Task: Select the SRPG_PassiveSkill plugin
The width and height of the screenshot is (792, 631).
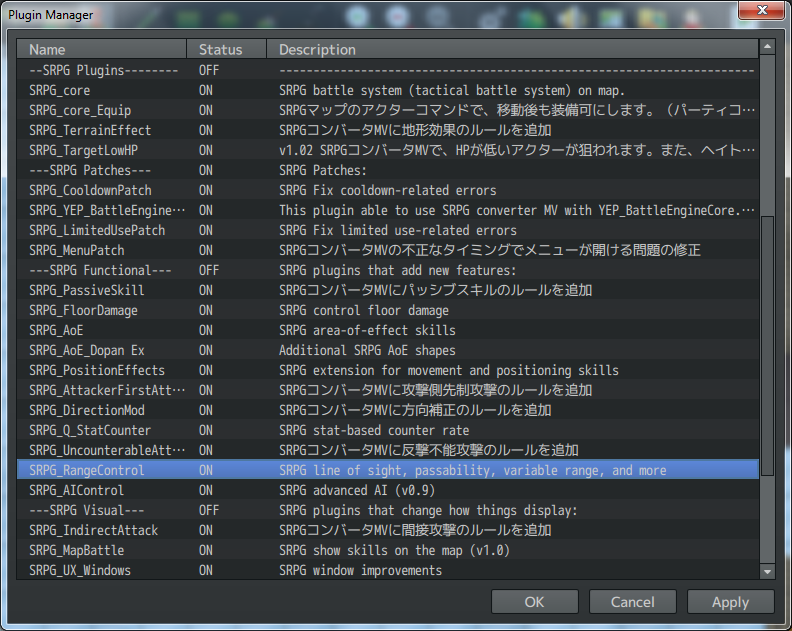Action: (x=387, y=290)
